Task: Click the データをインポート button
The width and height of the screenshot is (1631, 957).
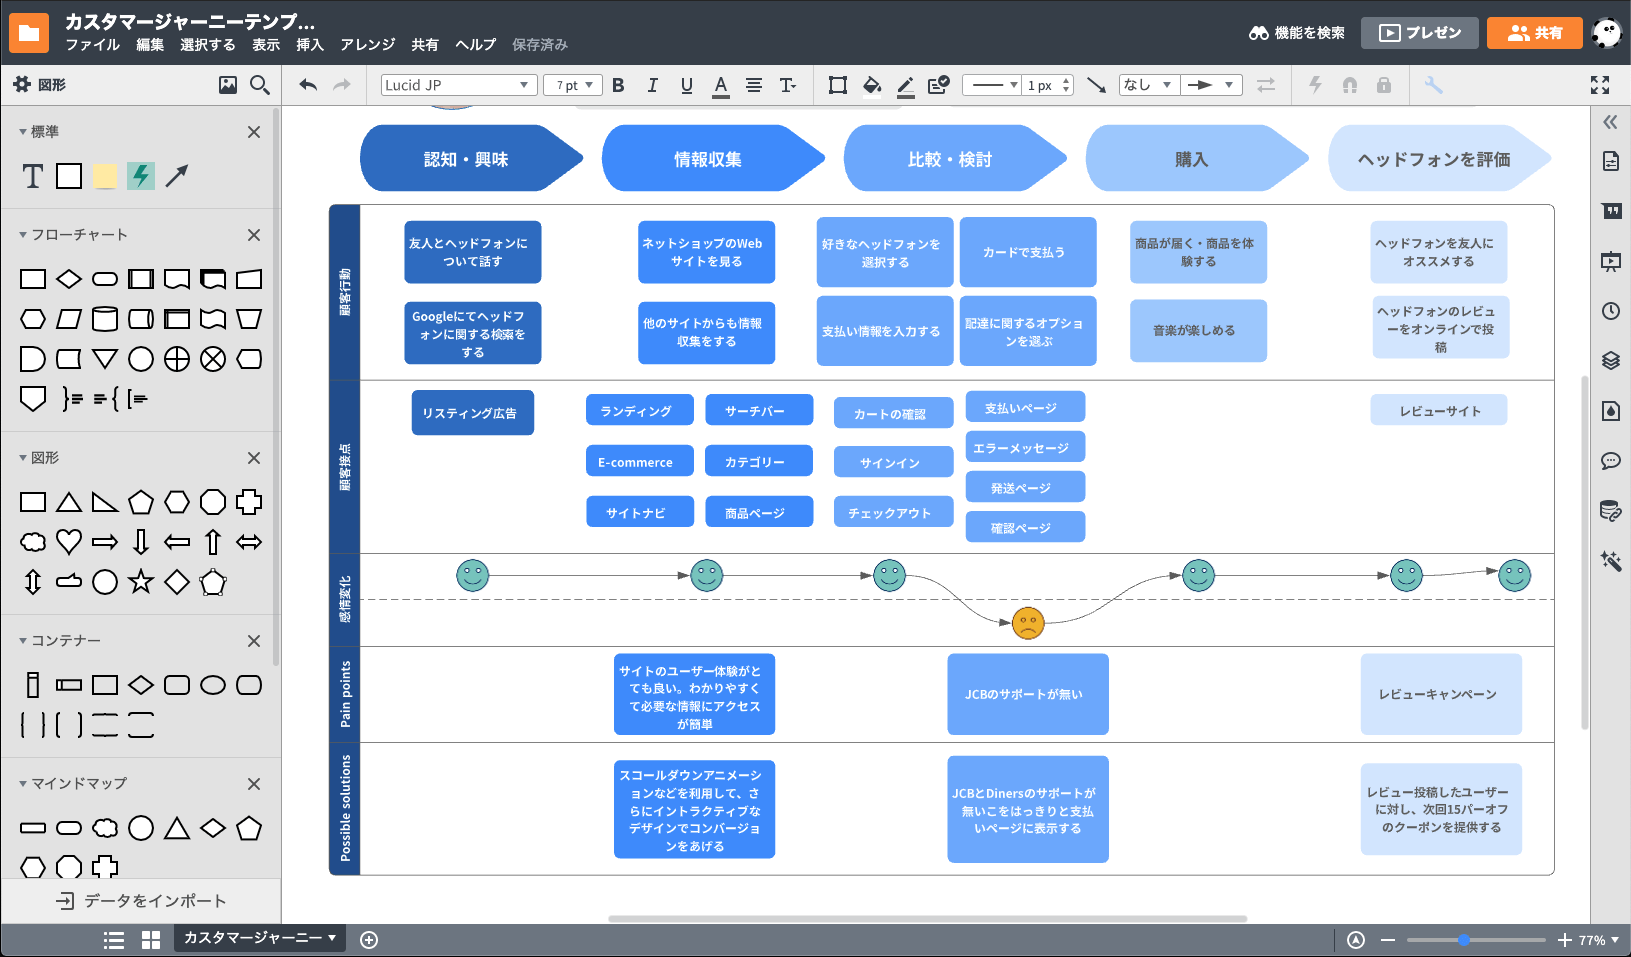Action: [x=141, y=901]
